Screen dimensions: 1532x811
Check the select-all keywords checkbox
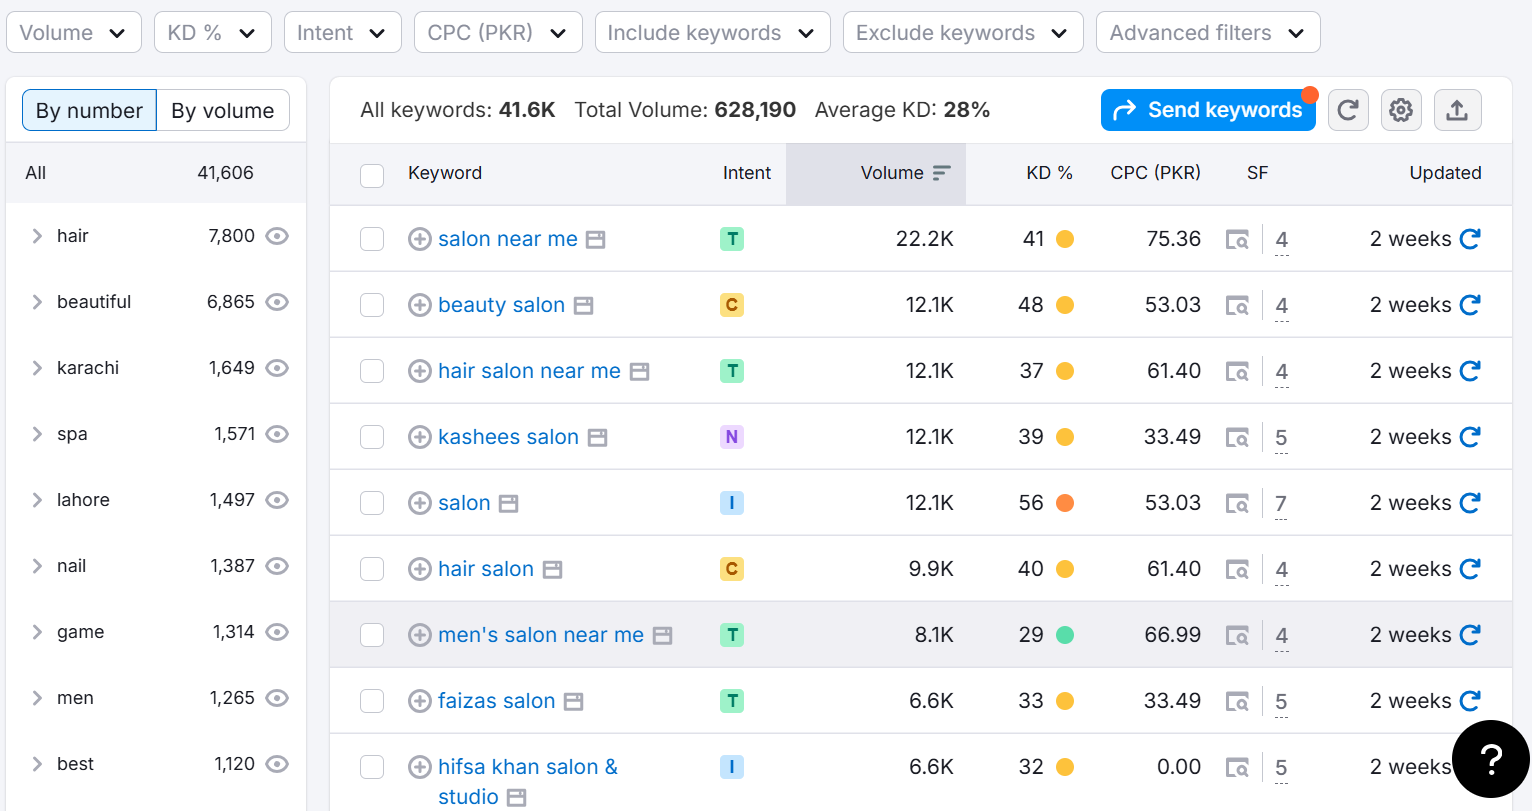tap(372, 174)
